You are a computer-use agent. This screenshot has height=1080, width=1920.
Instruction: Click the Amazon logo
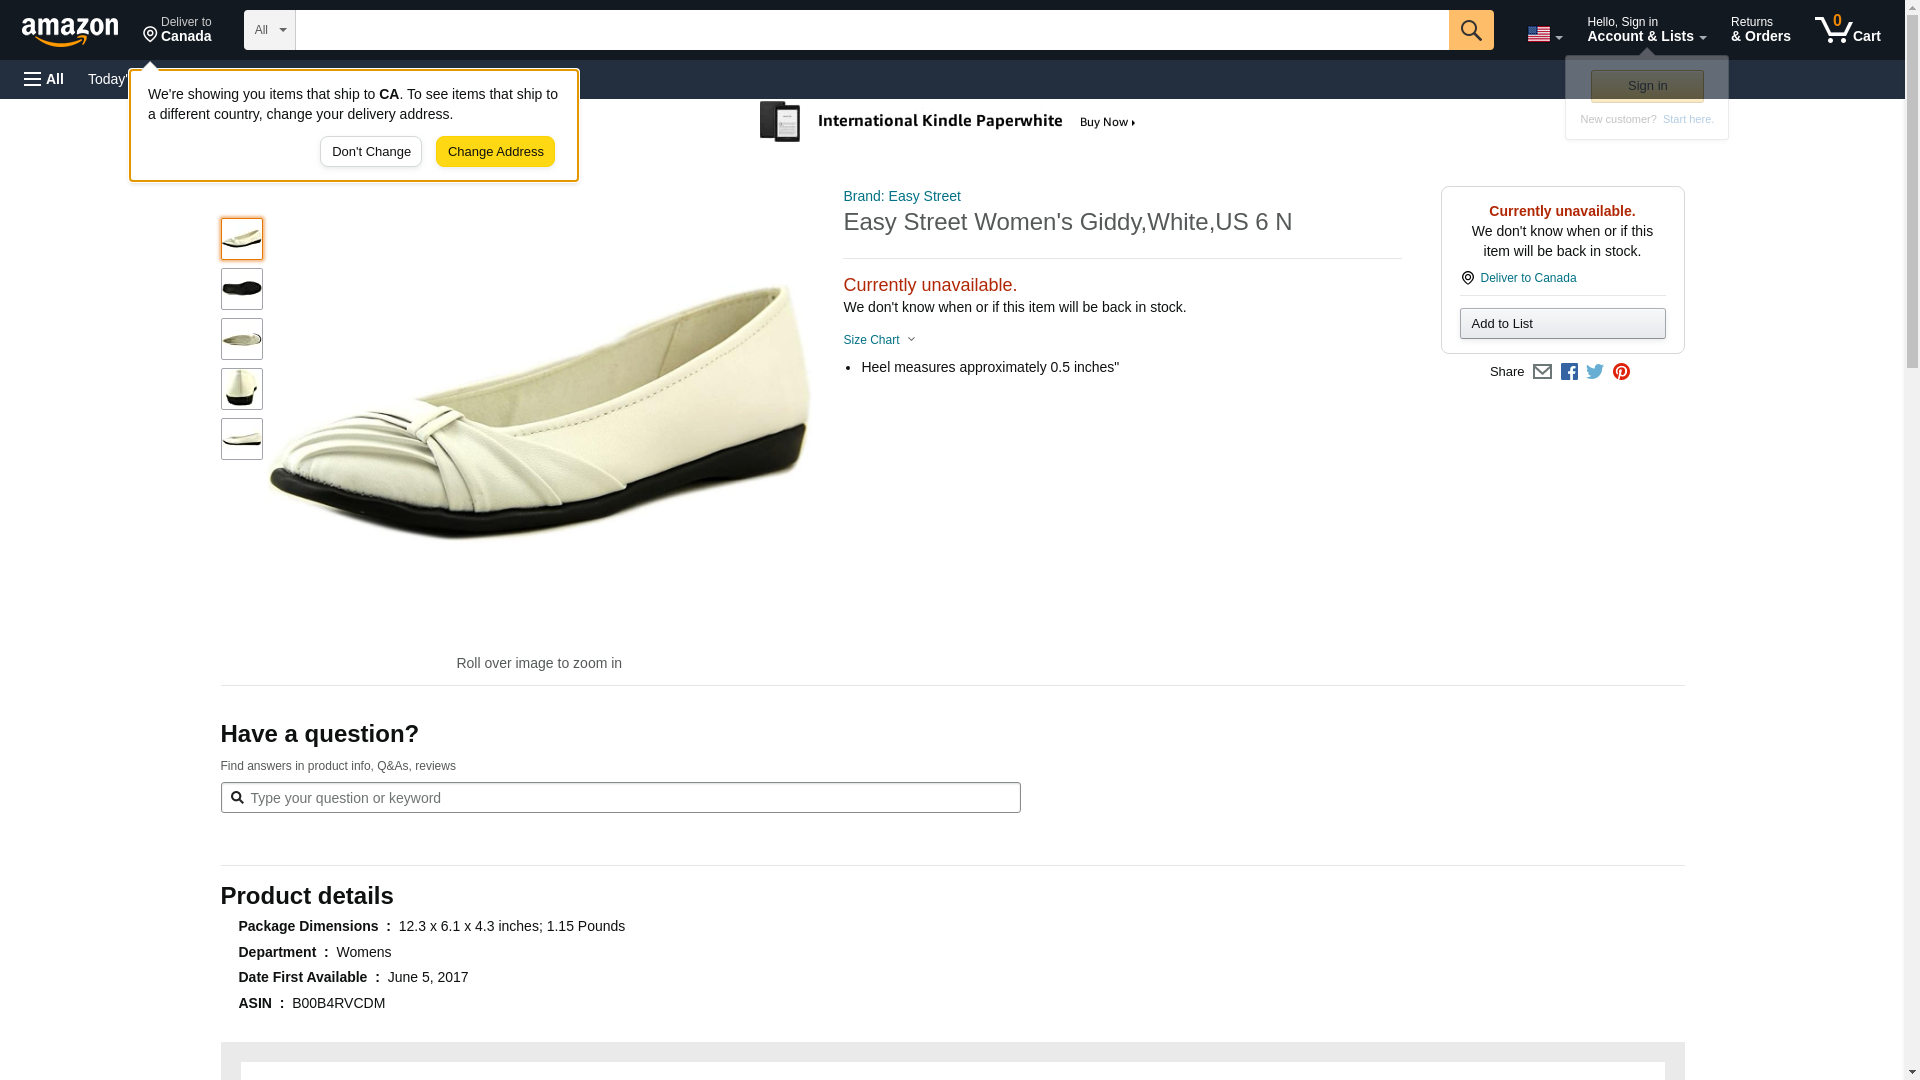pyautogui.click(x=70, y=30)
